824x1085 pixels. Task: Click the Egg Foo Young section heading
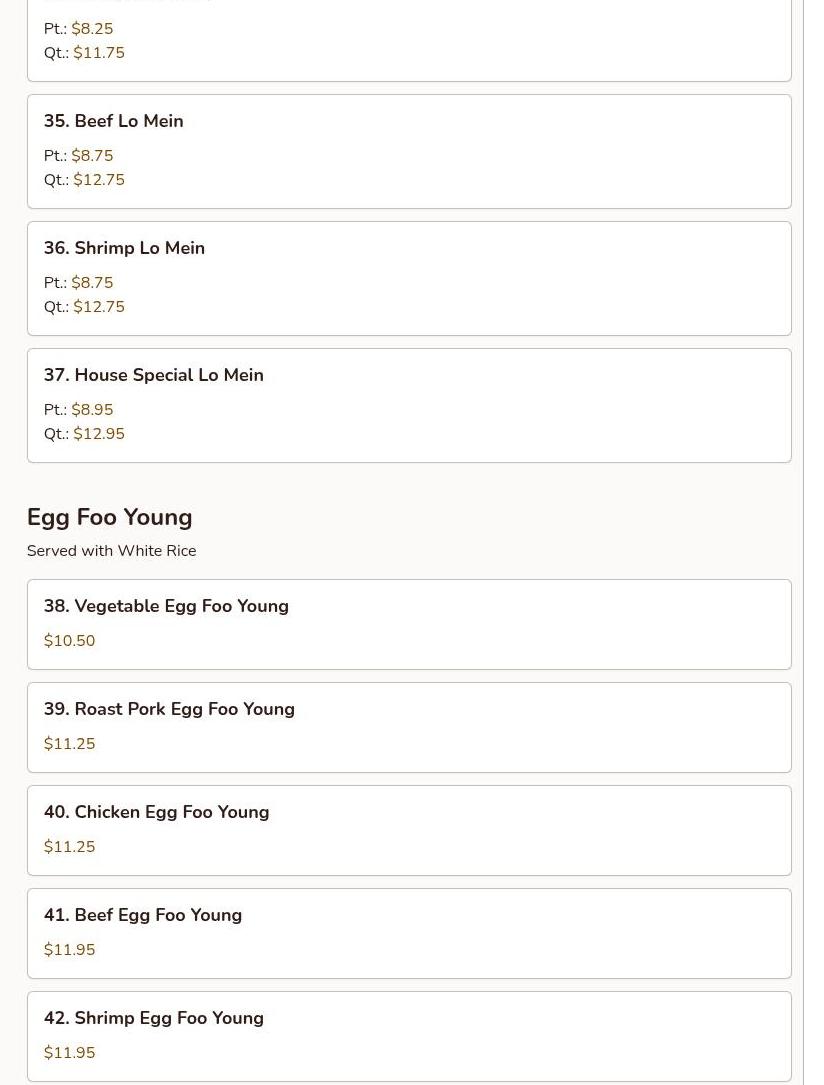[x=109, y=517]
